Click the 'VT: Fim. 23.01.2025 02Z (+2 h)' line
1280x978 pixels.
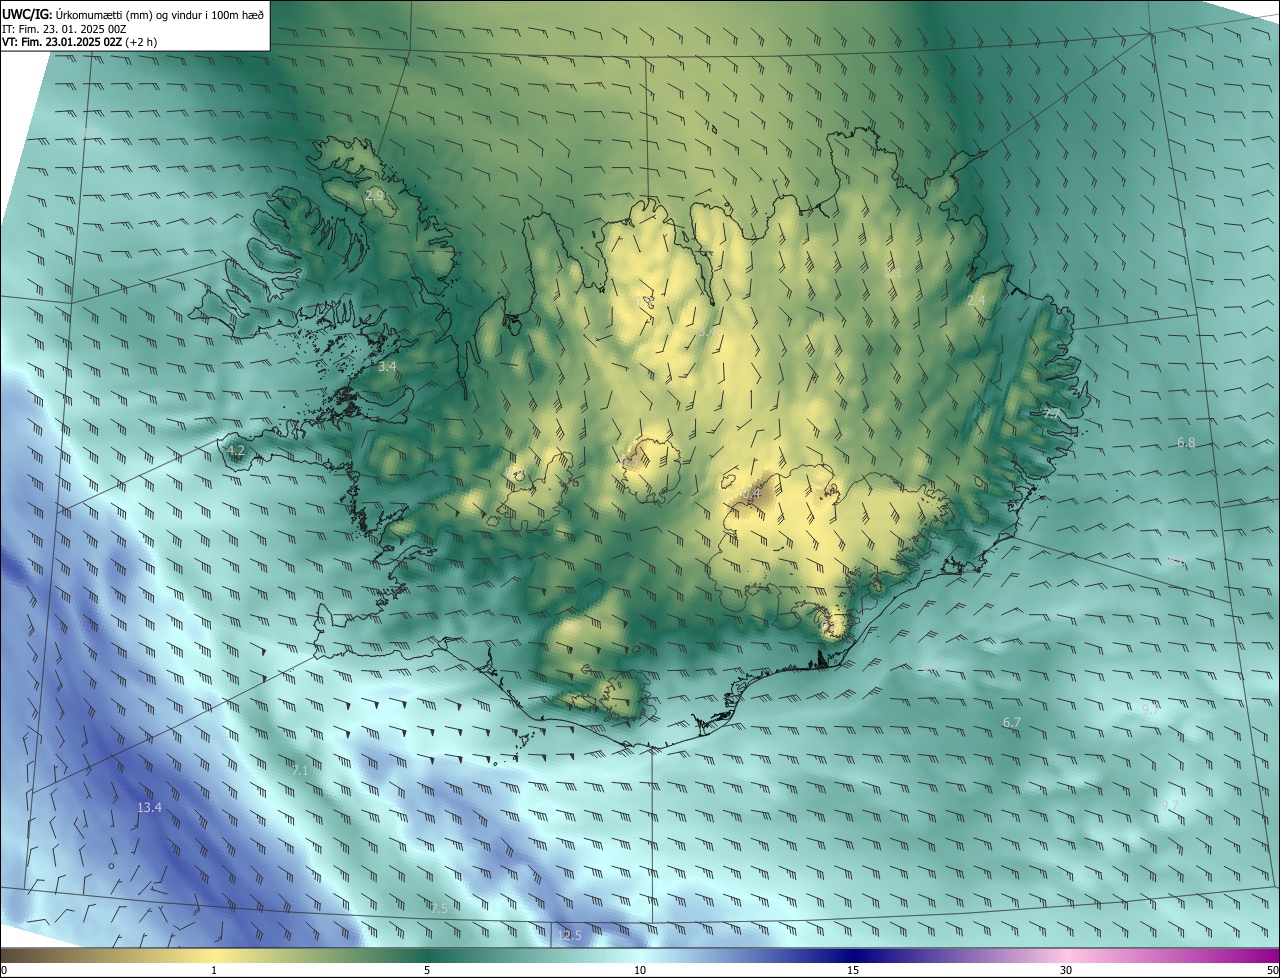79,42
